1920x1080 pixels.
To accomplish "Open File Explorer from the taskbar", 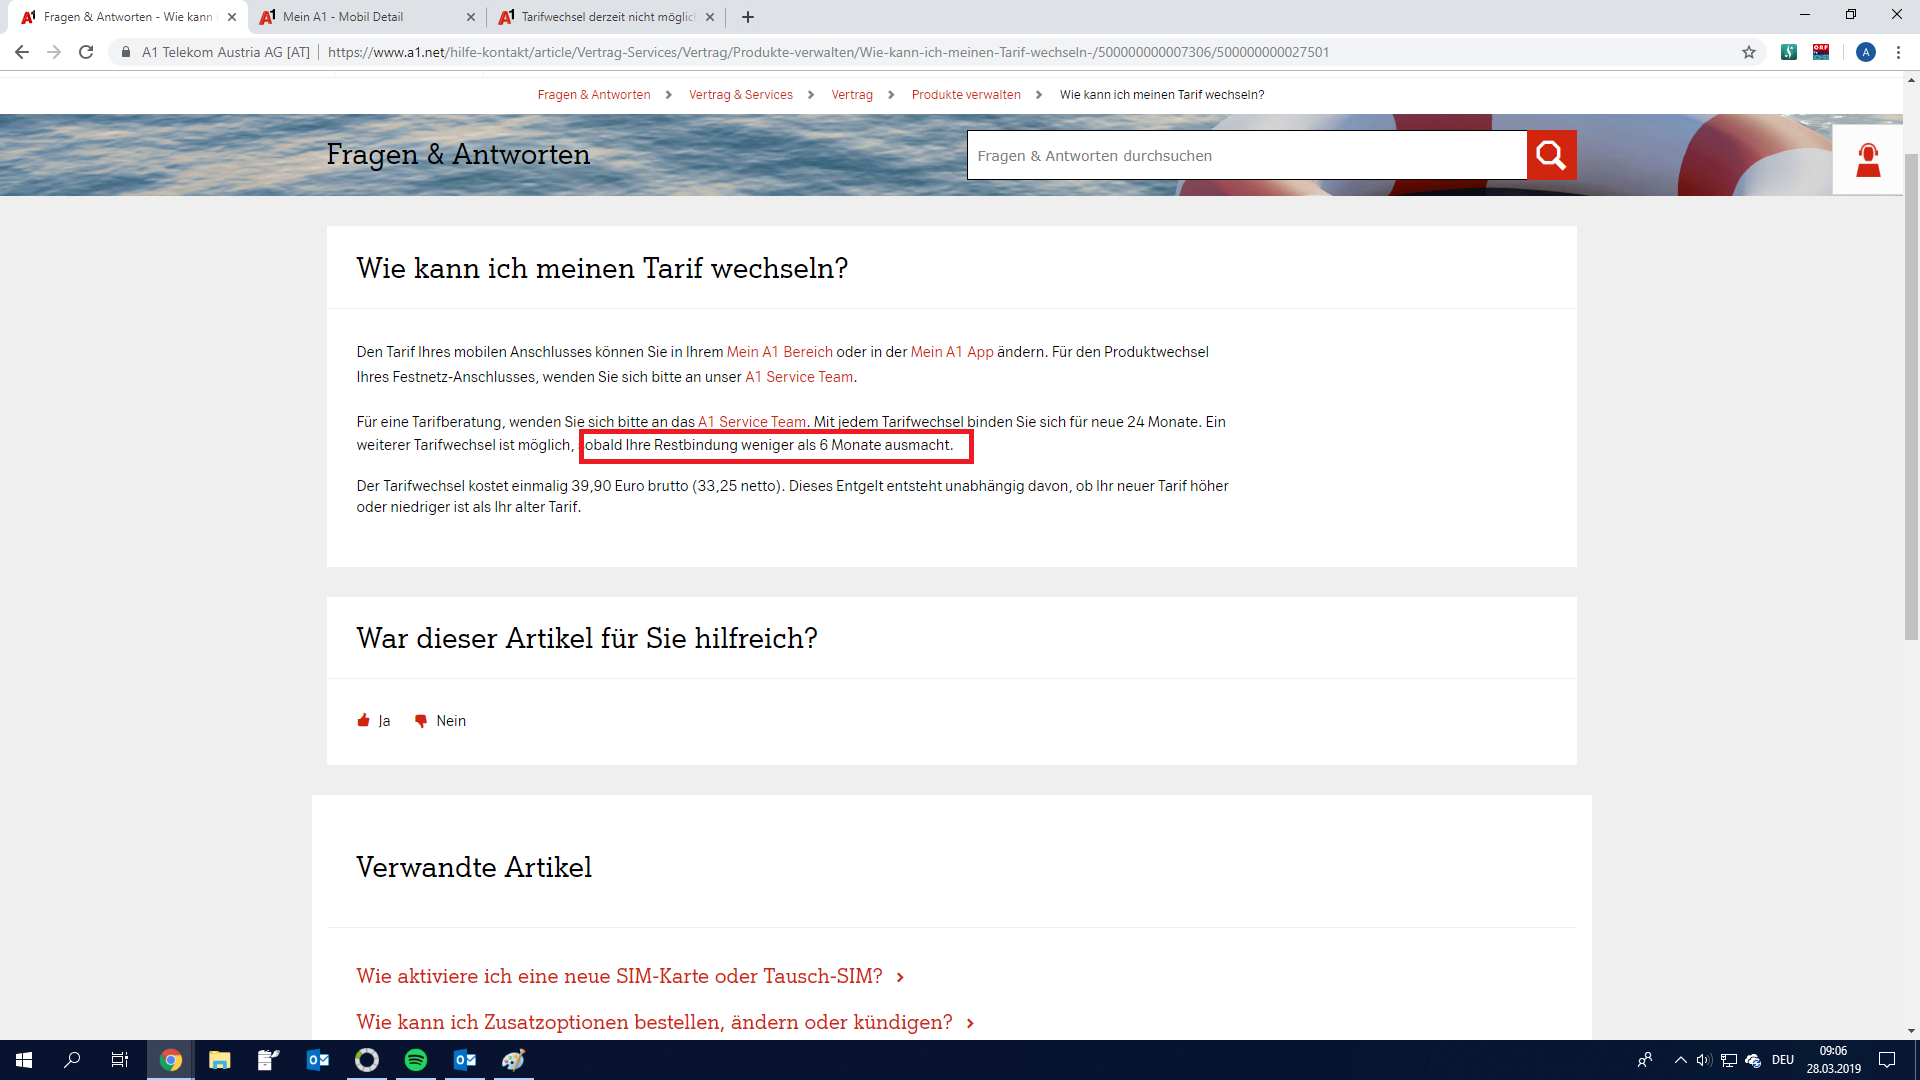I will tap(220, 1060).
